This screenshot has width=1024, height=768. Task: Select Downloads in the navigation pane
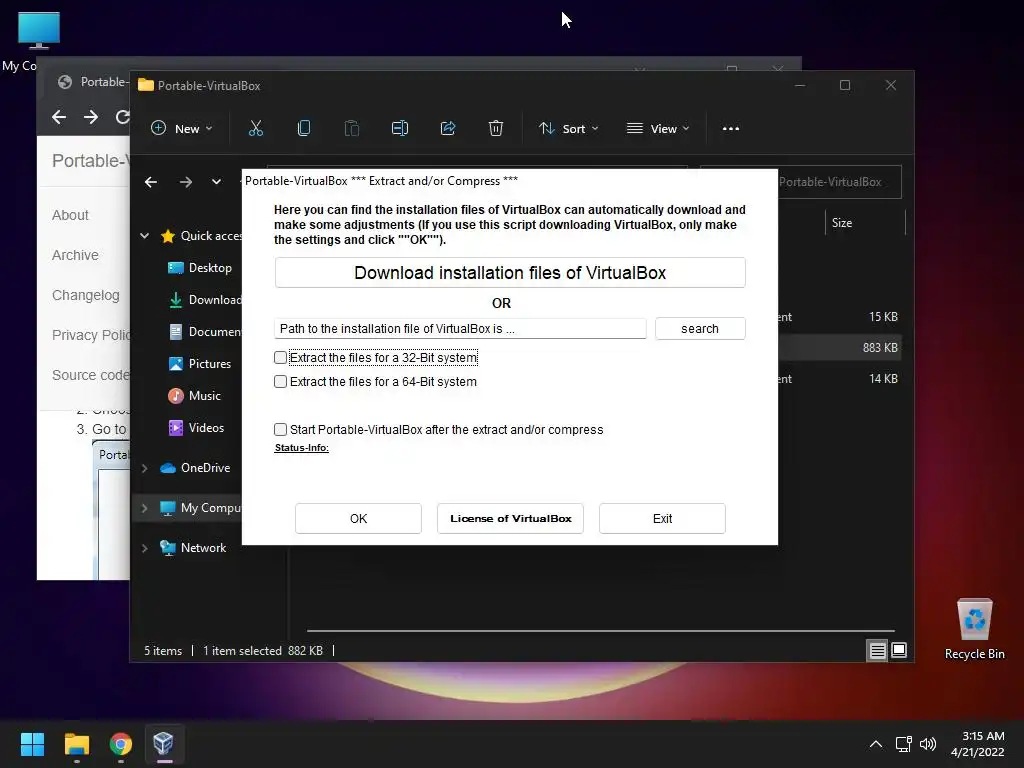point(204,300)
